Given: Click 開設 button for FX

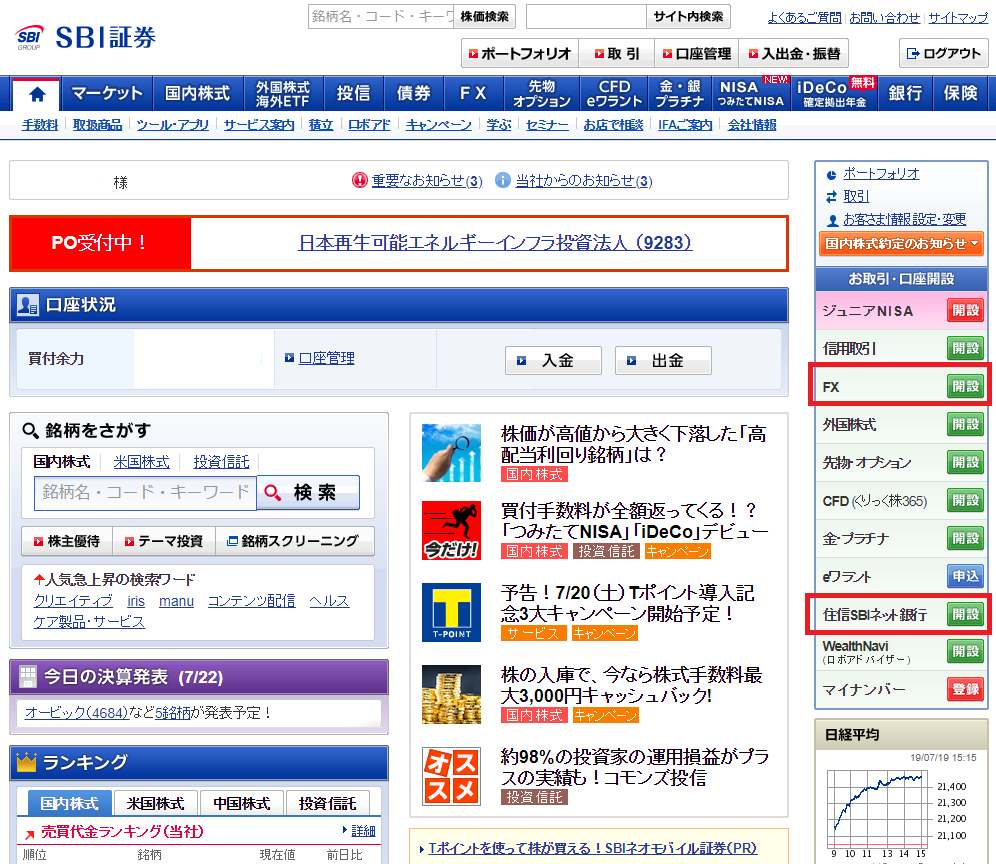Looking at the screenshot, I should [x=966, y=386].
